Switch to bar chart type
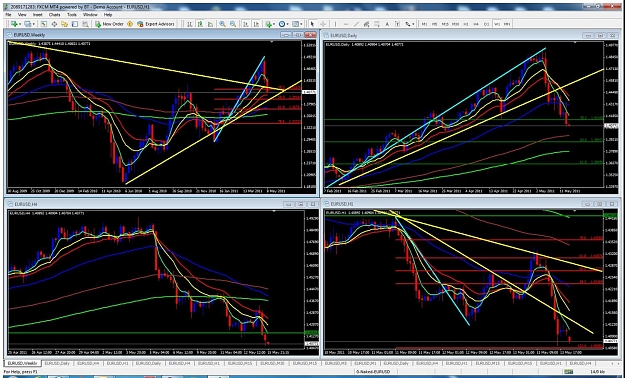Image resolution: width=625 pixels, height=378 pixels. coord(189,24)
